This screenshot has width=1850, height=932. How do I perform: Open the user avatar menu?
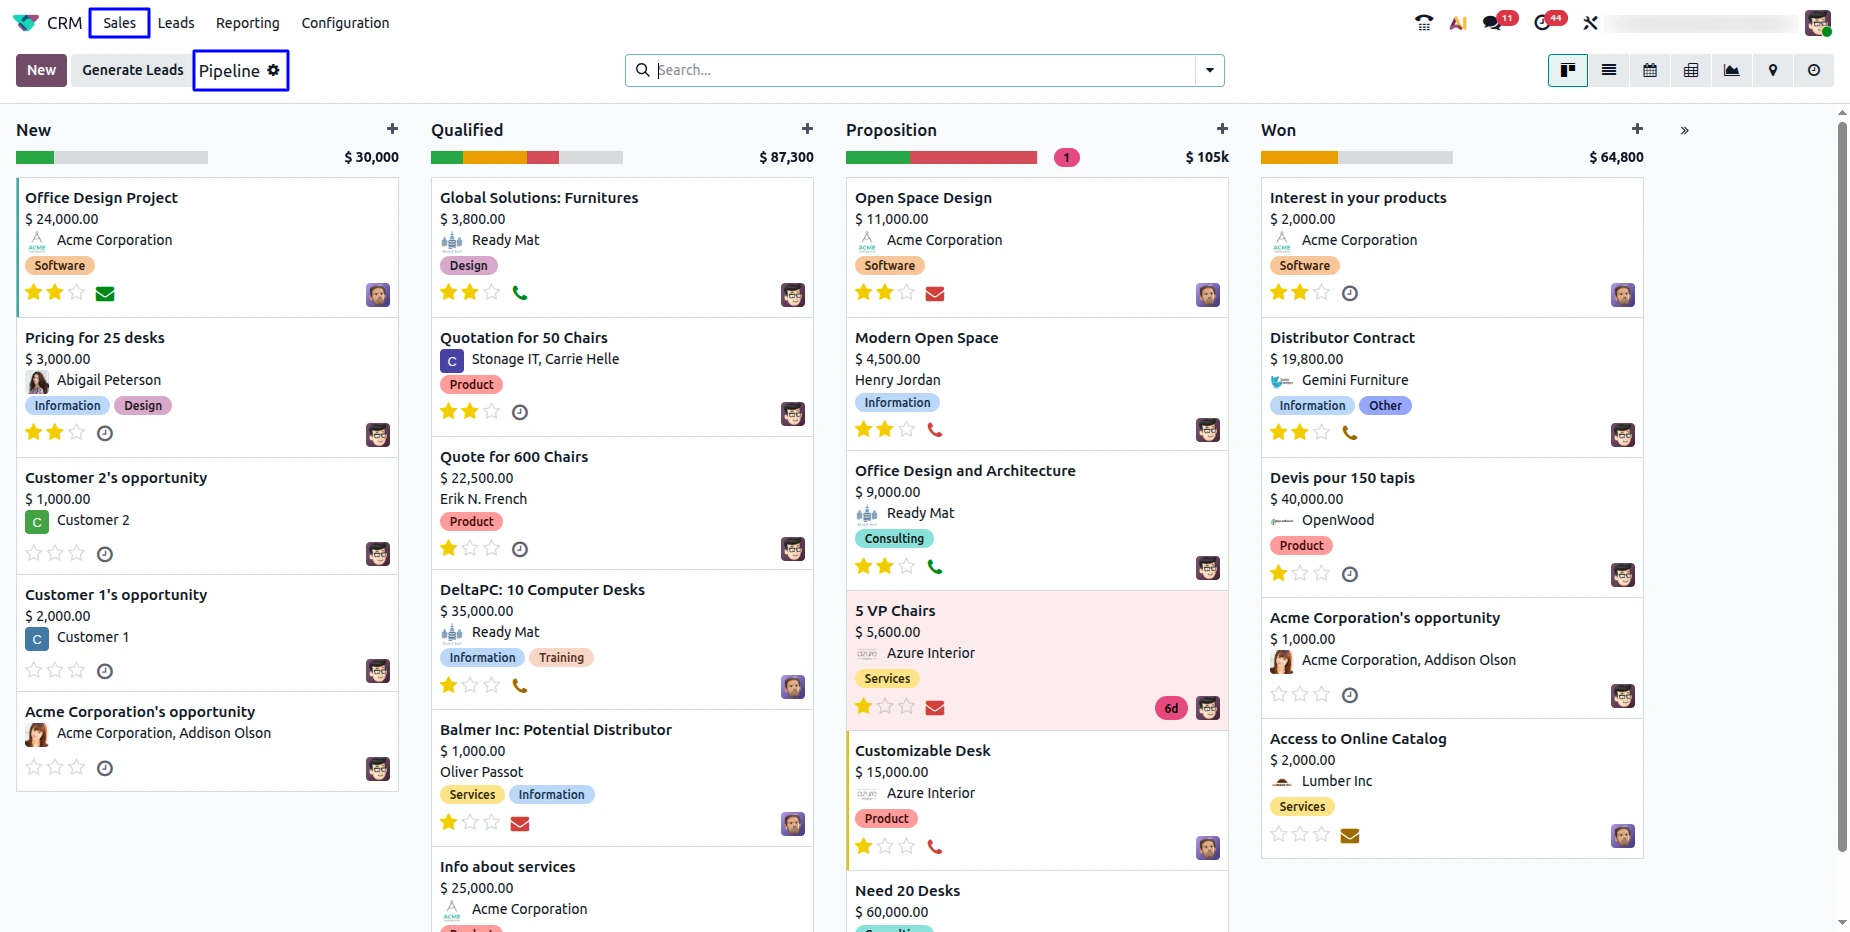click(1818, 23)
